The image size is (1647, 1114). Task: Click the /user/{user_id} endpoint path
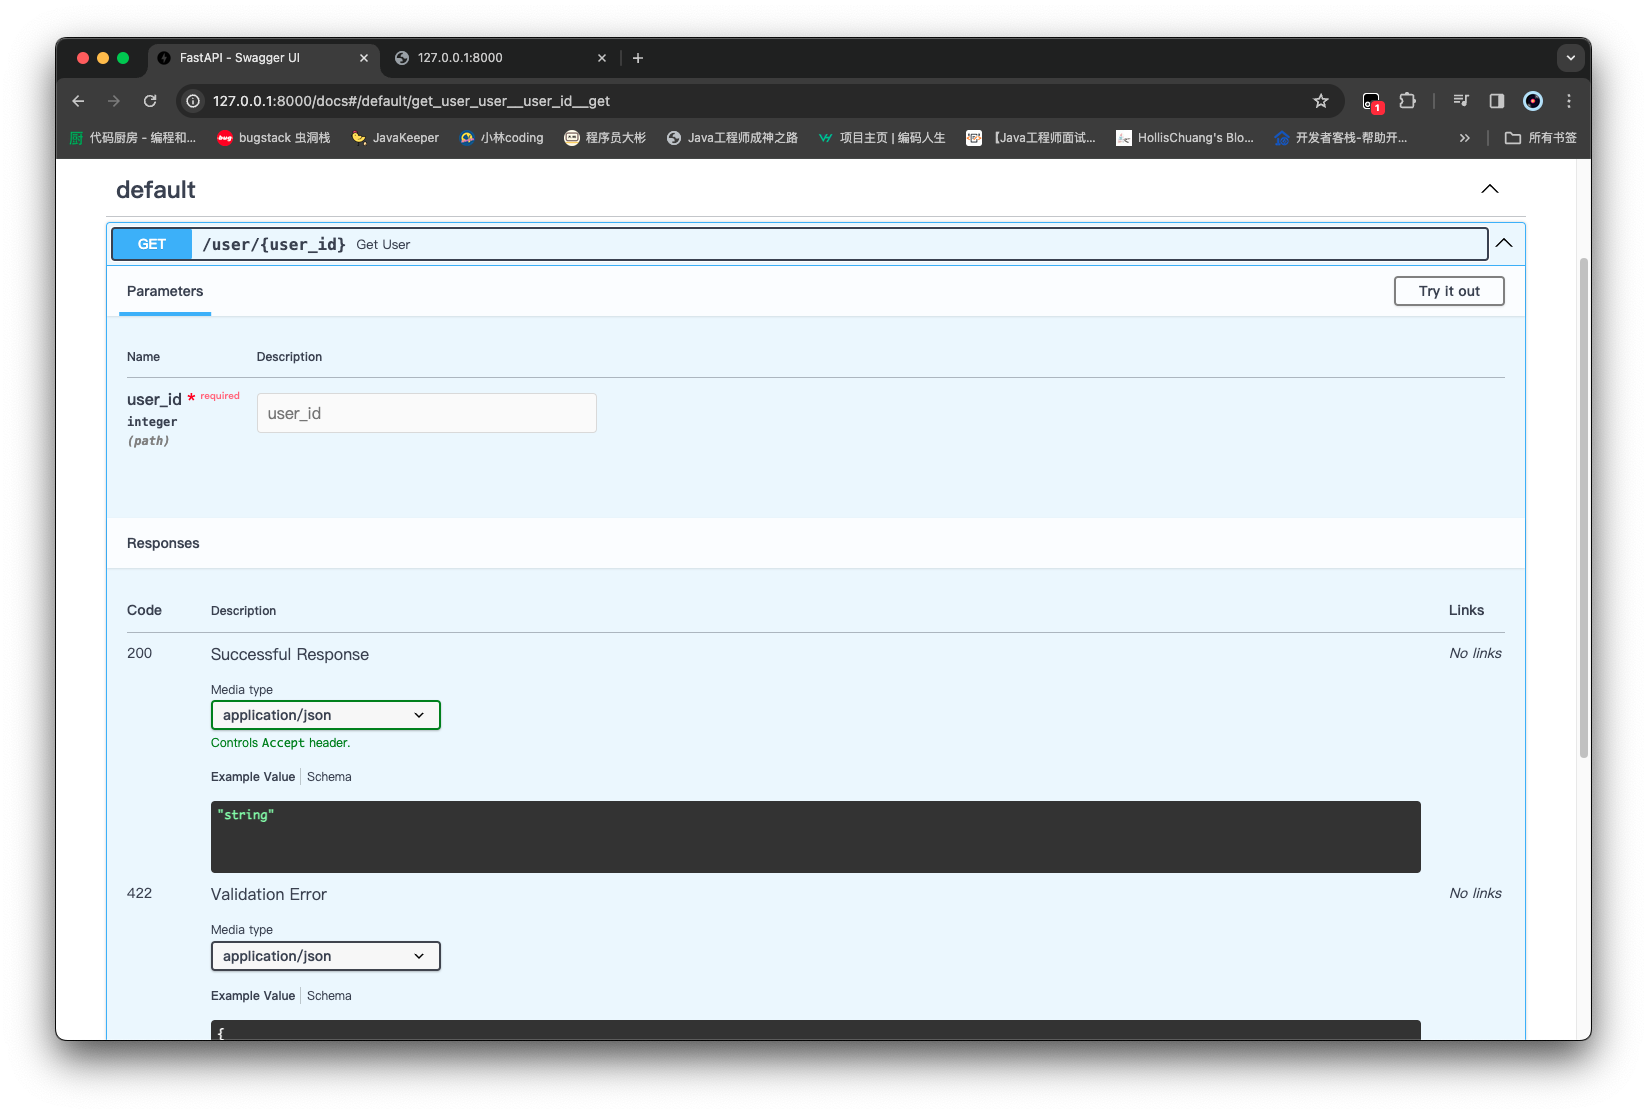click(274, 244)
